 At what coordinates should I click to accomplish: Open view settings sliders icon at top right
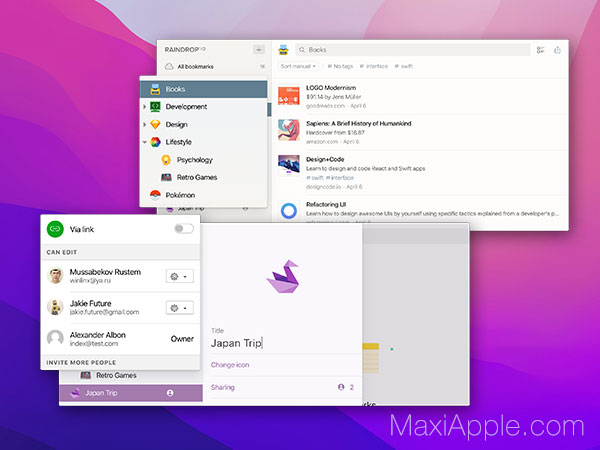coord(540,50)
